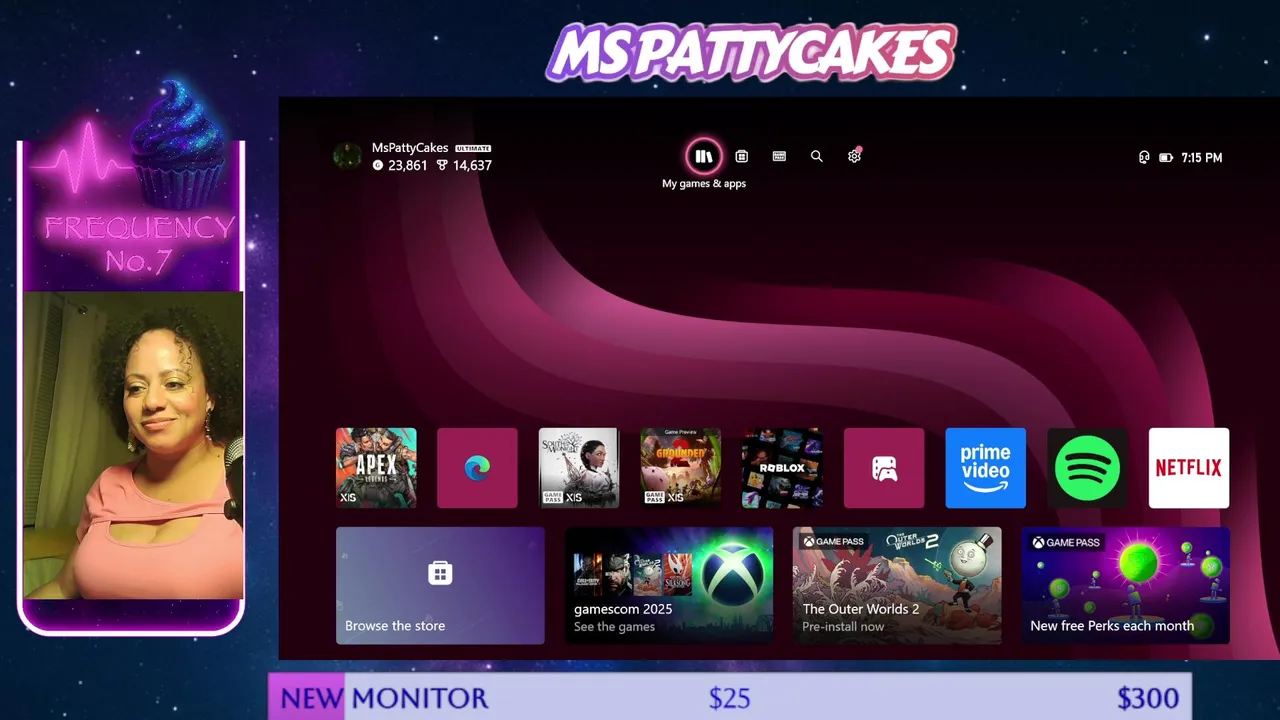Launch the Netflix app tile
1280x720 pixels.
pyautogui.click(x=1189, y=468)
